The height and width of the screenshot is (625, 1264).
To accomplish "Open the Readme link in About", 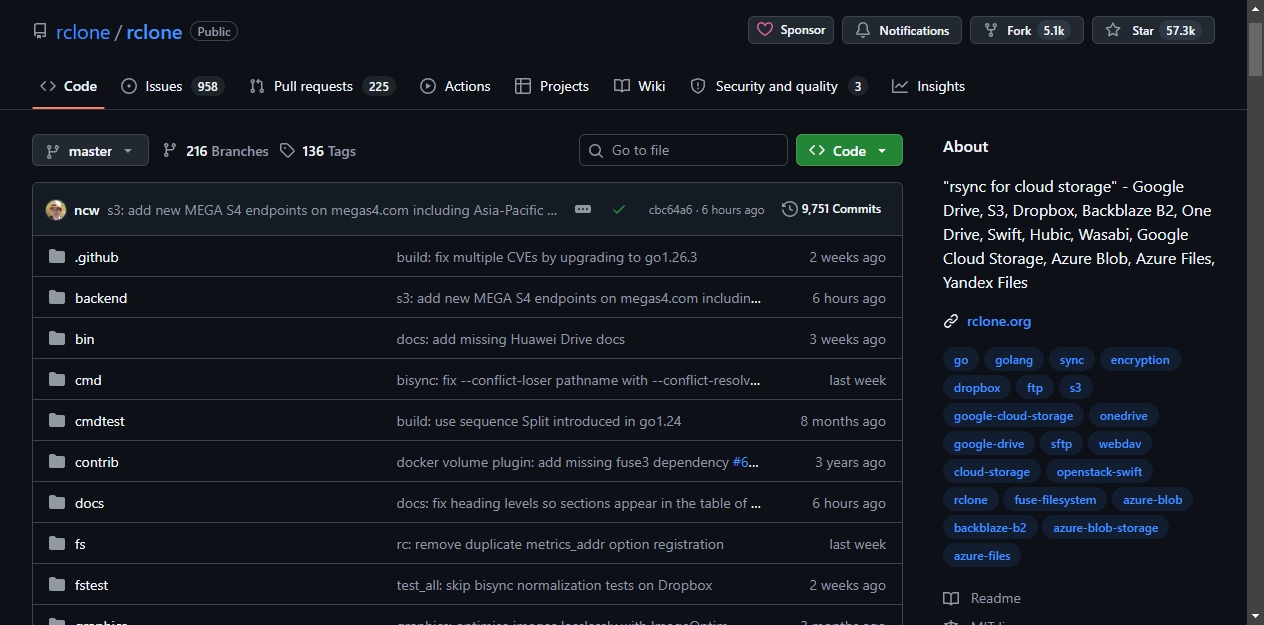I will pyautogui.click(x=982, y=598).
